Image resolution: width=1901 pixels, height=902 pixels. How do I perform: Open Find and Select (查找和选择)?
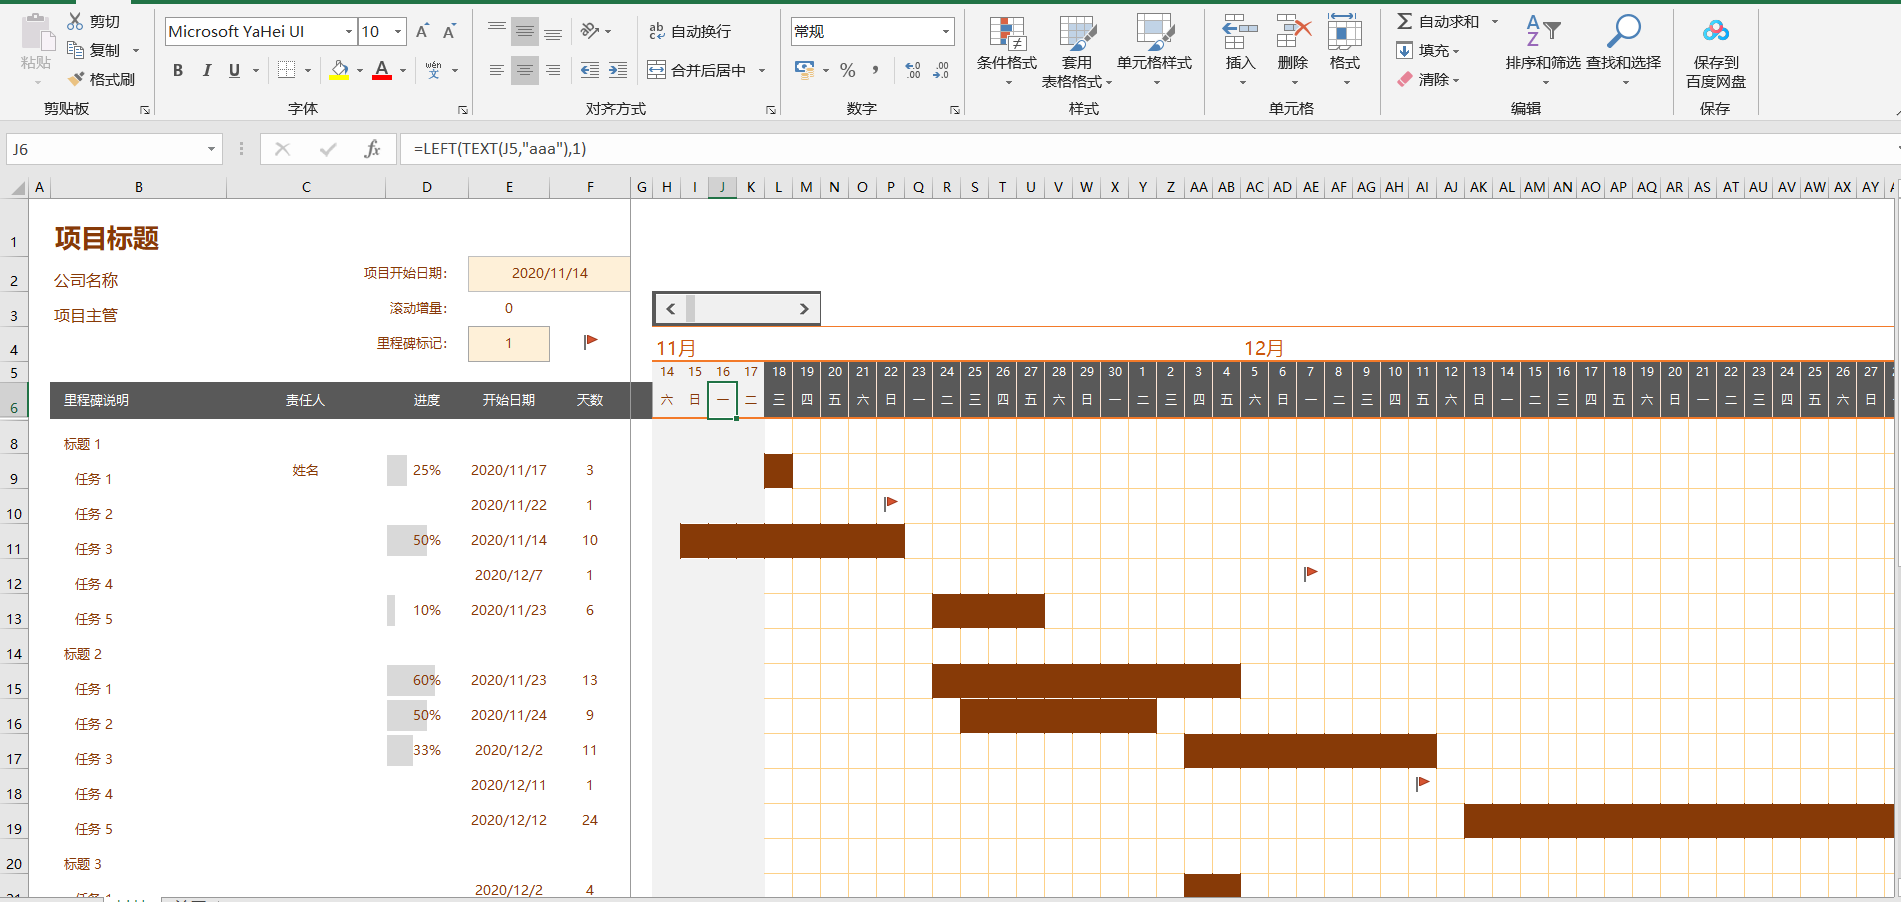1623,50
